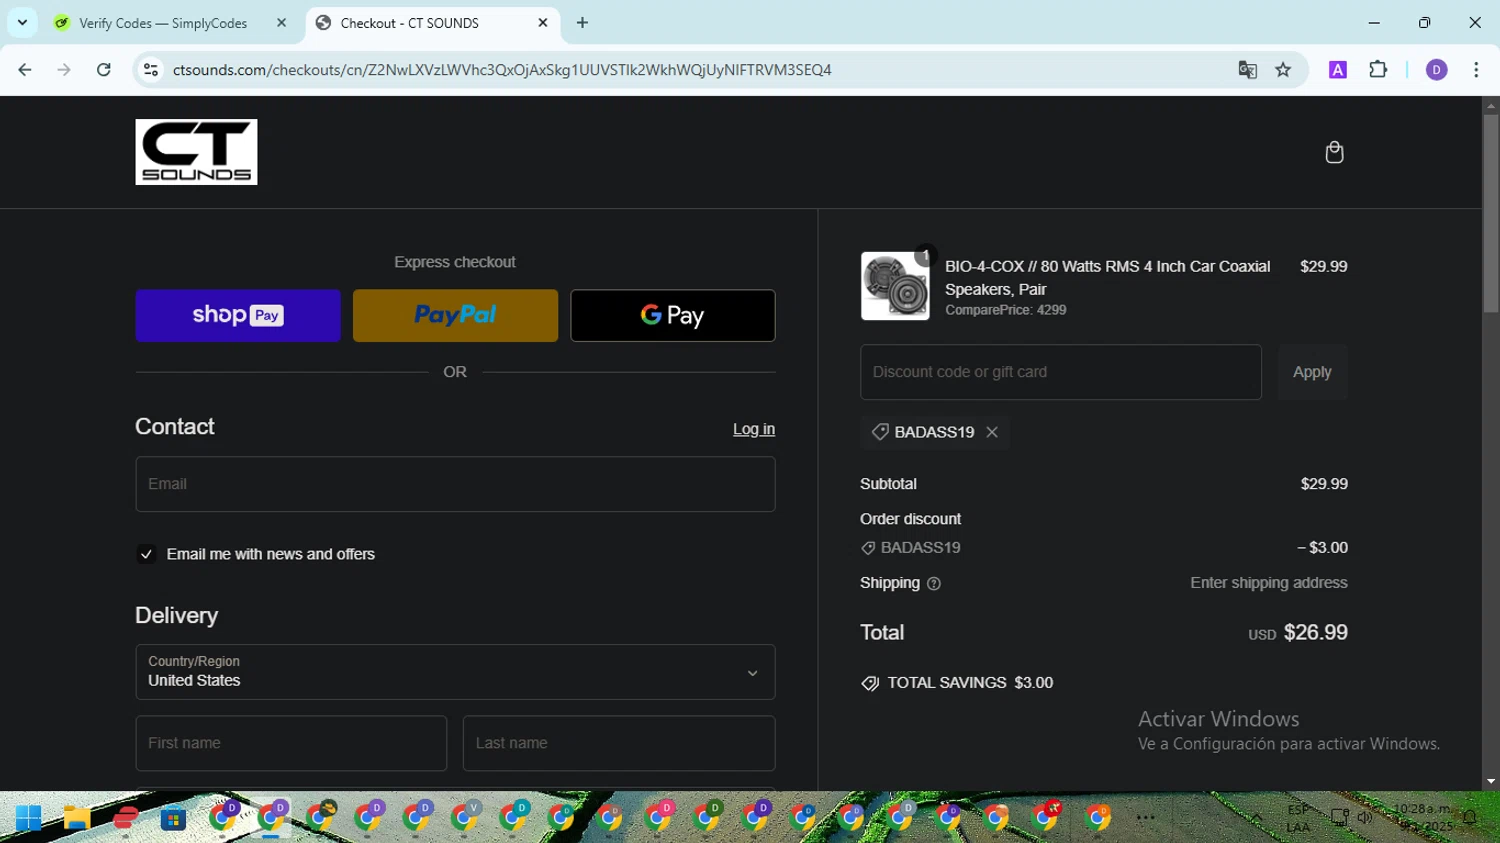Click the Last name field

[619, 743]
